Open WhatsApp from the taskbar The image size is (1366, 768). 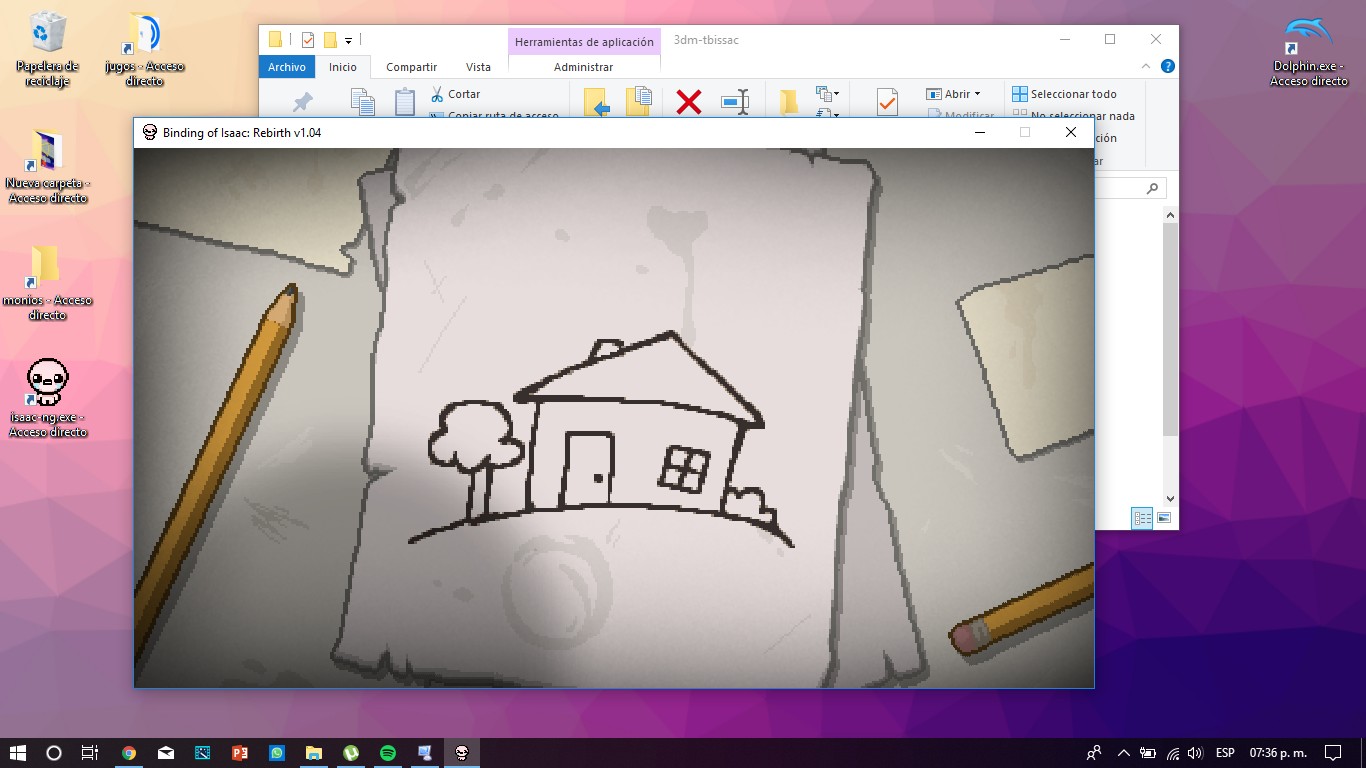[277, 753]
